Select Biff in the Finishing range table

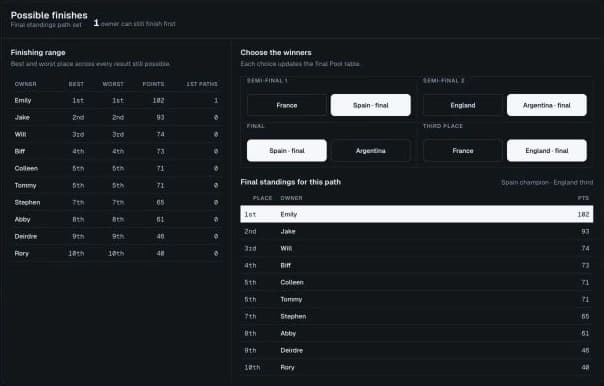pos(116,151)
